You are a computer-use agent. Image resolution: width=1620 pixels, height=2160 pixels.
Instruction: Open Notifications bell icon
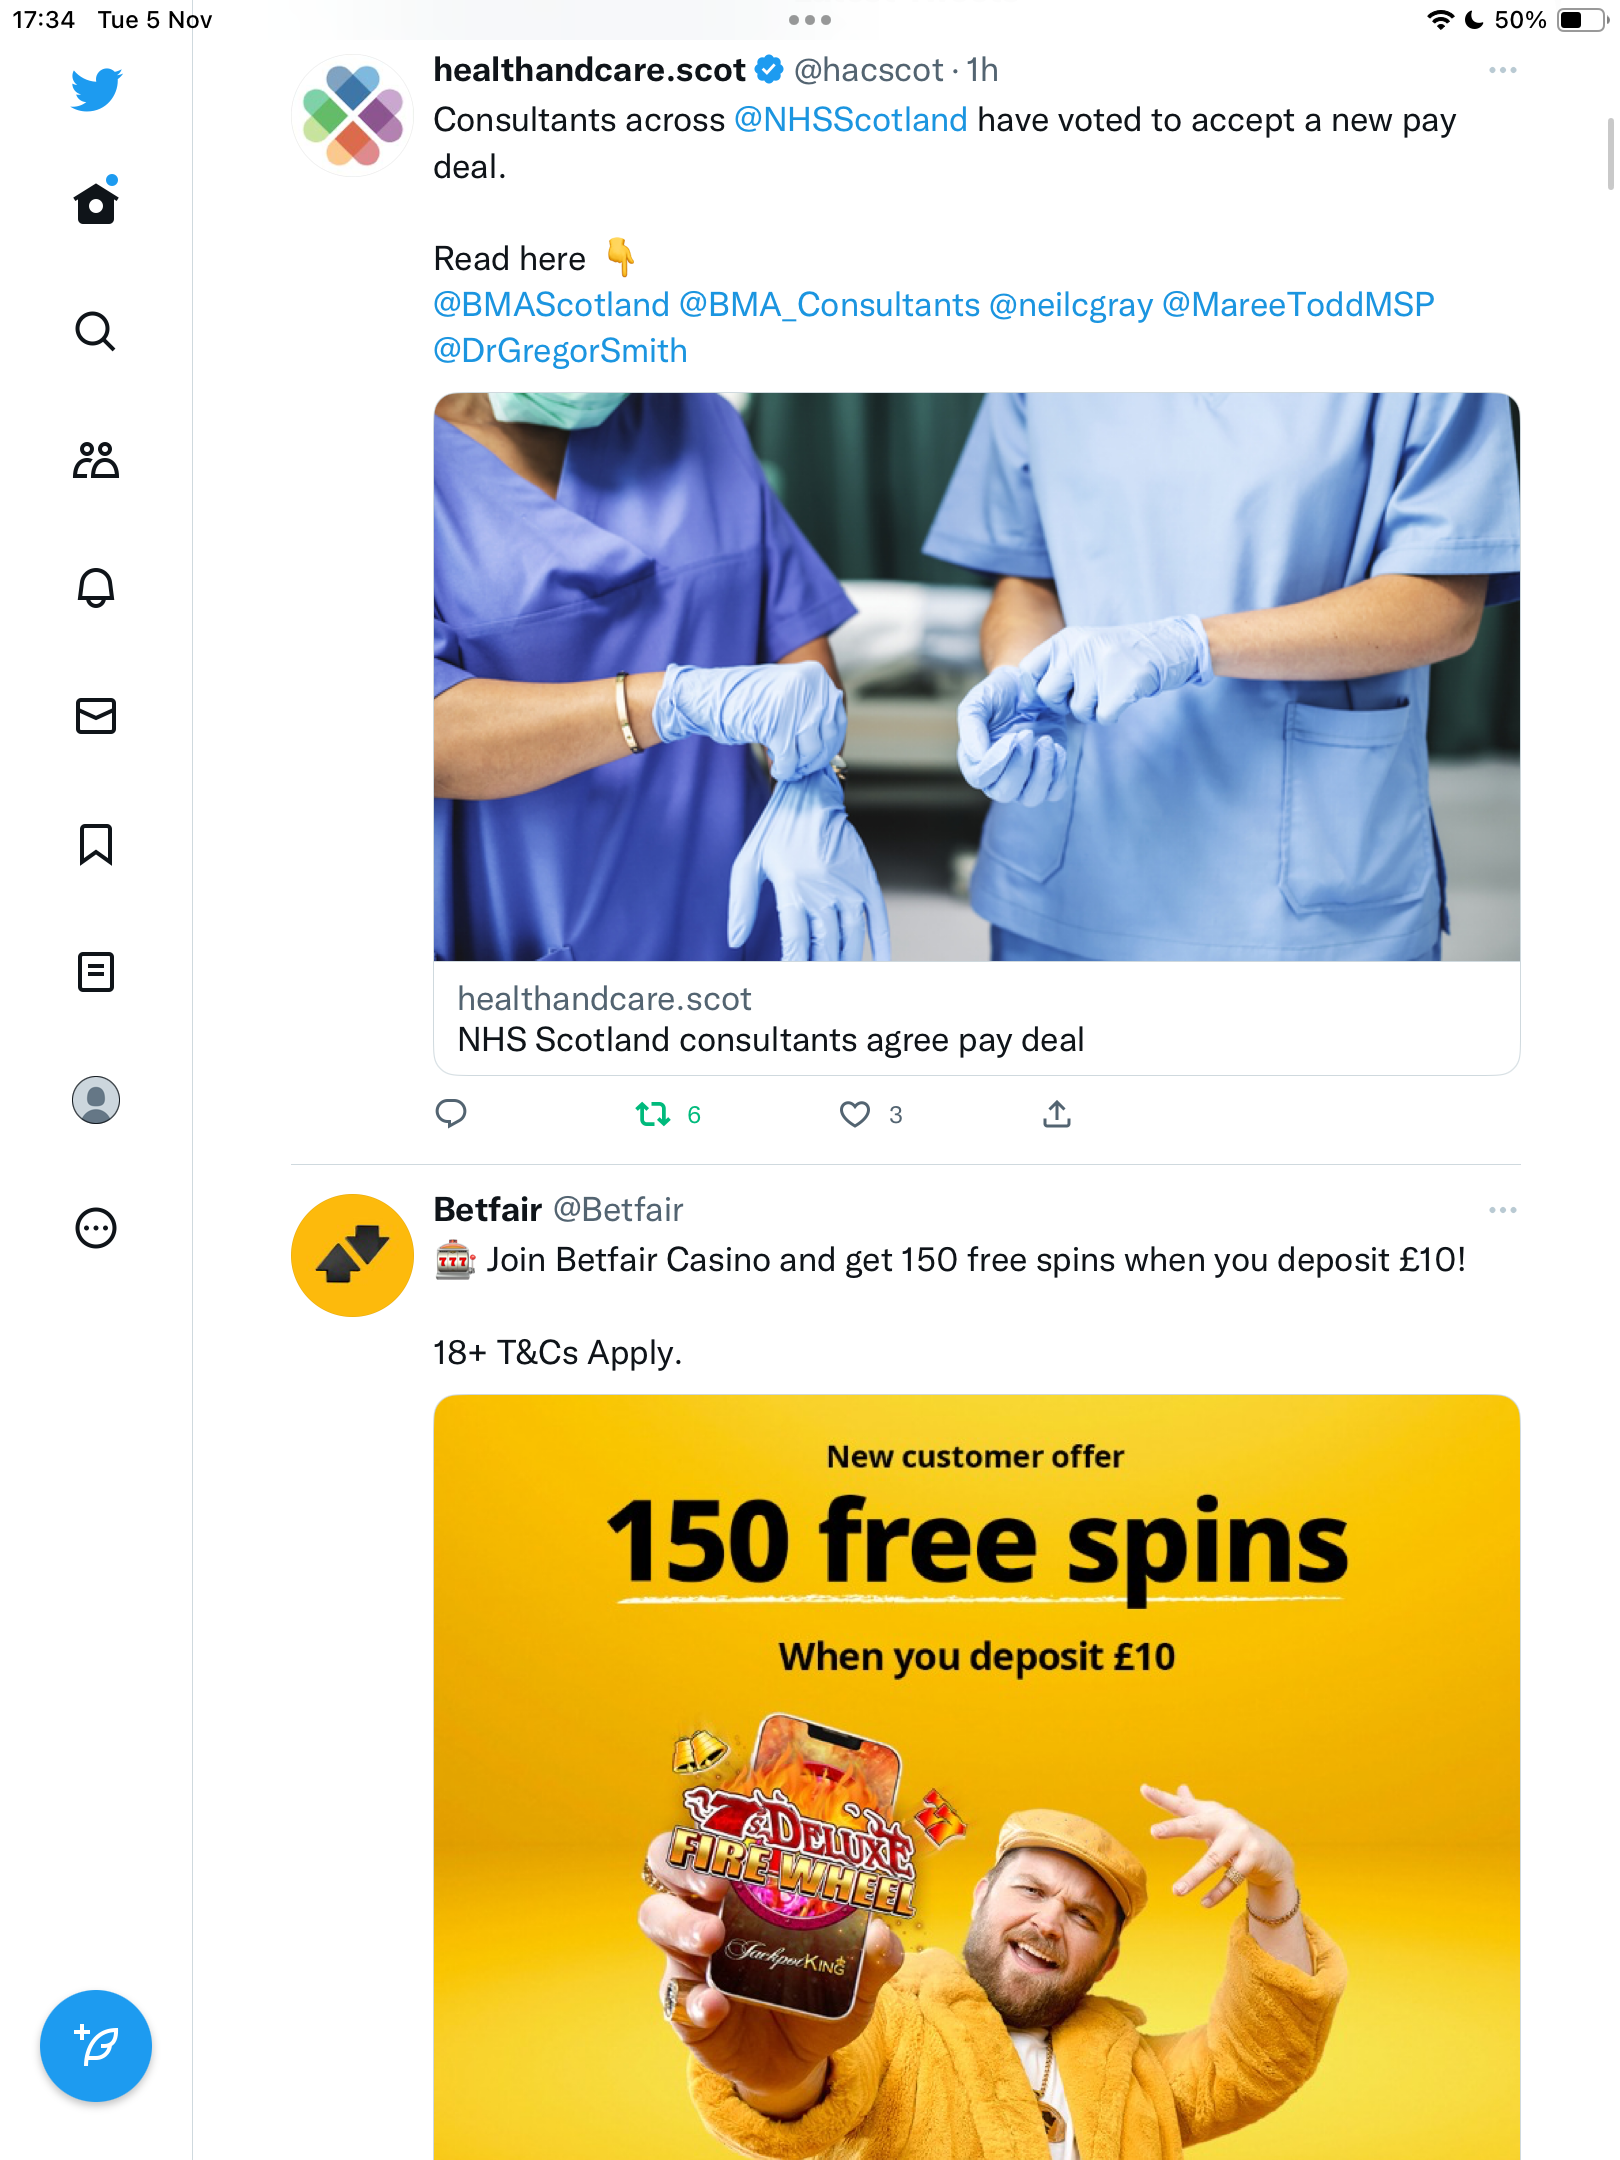(96, 588)
